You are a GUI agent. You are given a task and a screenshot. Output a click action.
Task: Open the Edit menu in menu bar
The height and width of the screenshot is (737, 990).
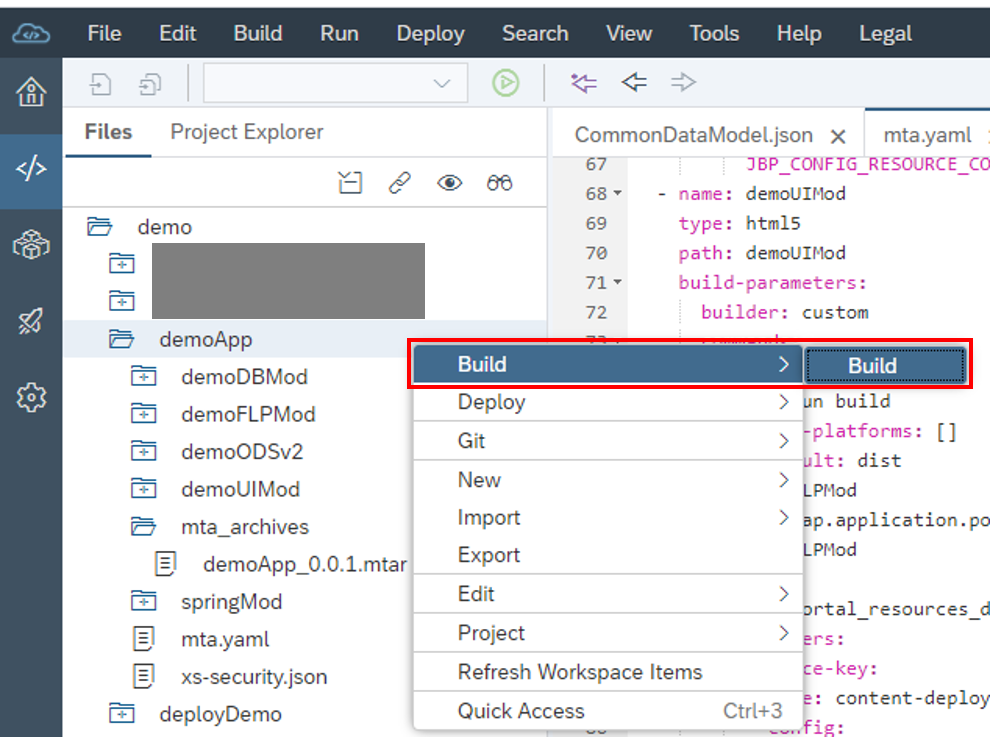coord(177,33)
